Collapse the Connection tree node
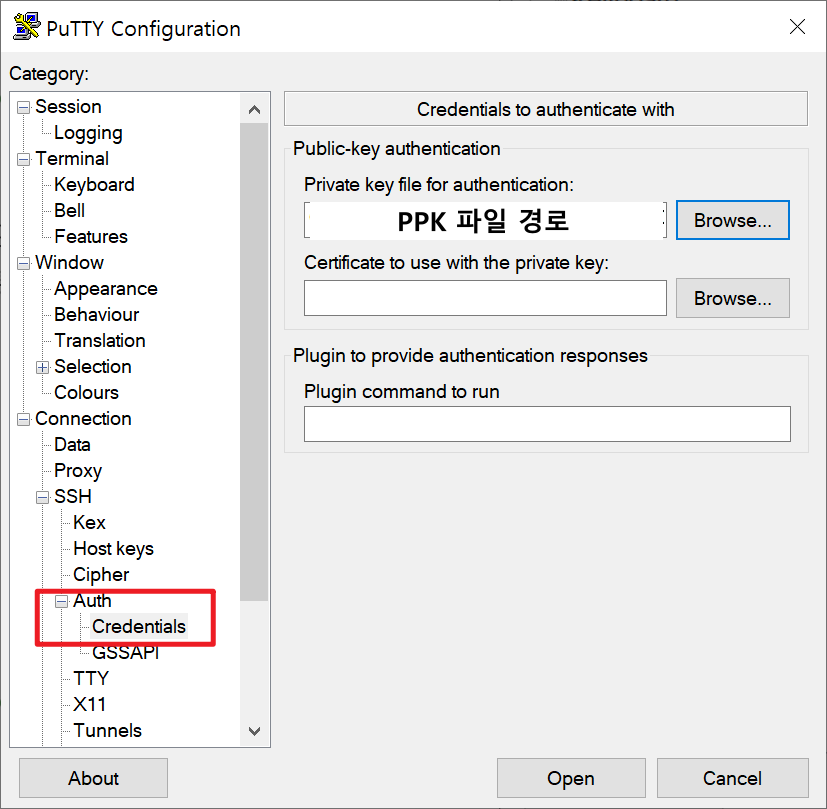This screenshot has height=809, width=827. point(23,419)
